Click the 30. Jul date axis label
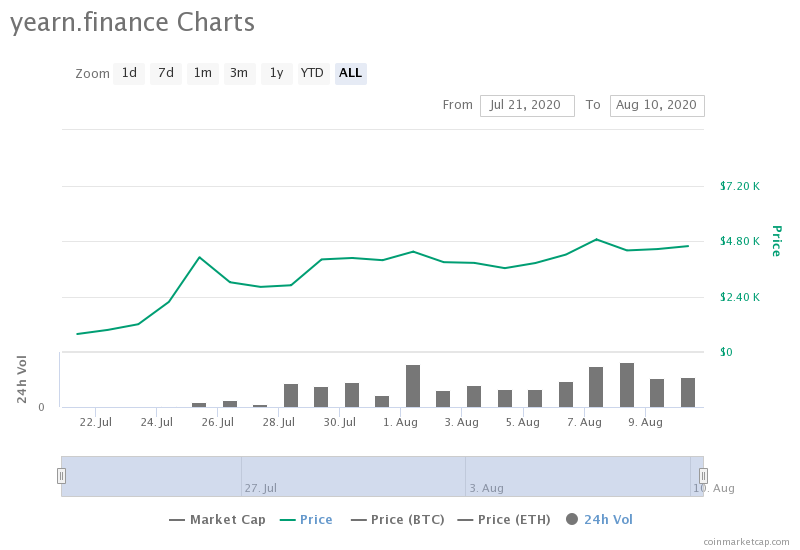This screenshot has height=550, width=800. 340,422
